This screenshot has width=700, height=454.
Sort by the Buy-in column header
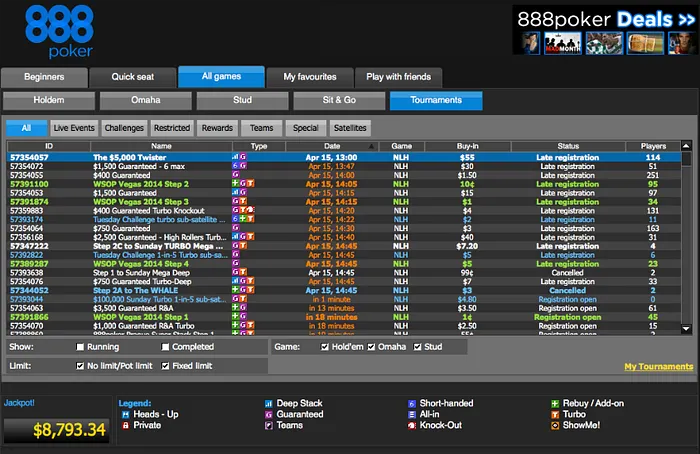pyautogui.click(x=467, y=146)
